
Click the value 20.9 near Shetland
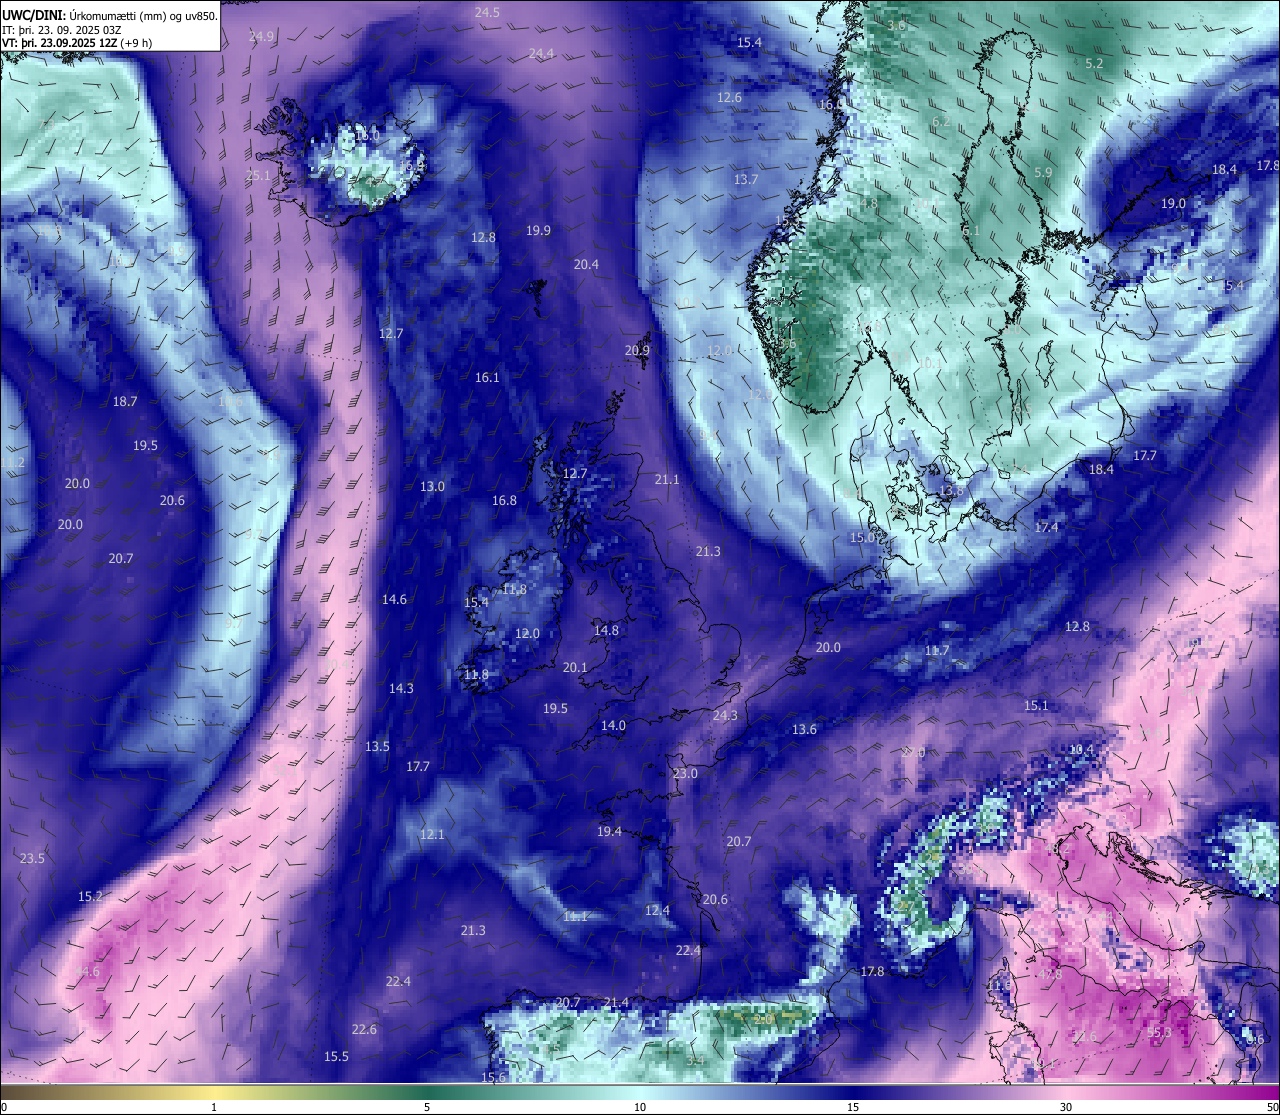coord(637,350)
